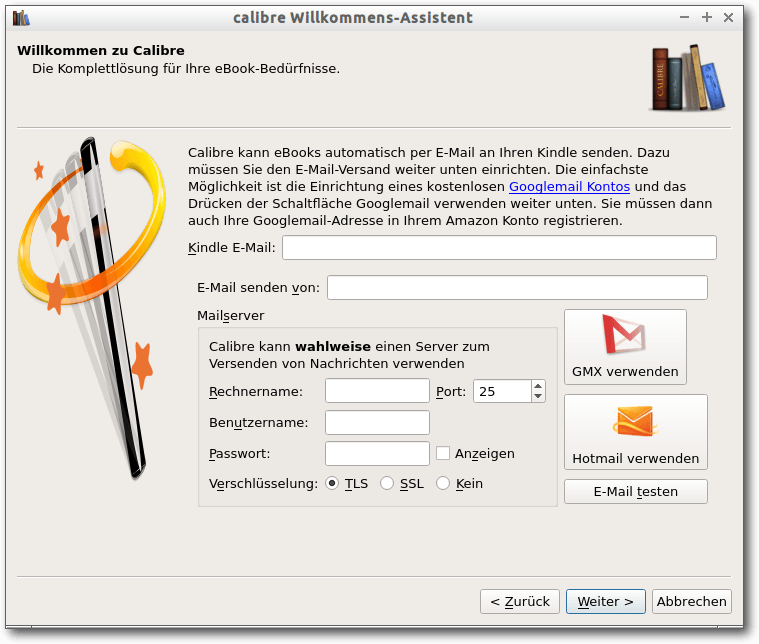
Task: Click the Port number field showing 25
Action: point(502,391)
